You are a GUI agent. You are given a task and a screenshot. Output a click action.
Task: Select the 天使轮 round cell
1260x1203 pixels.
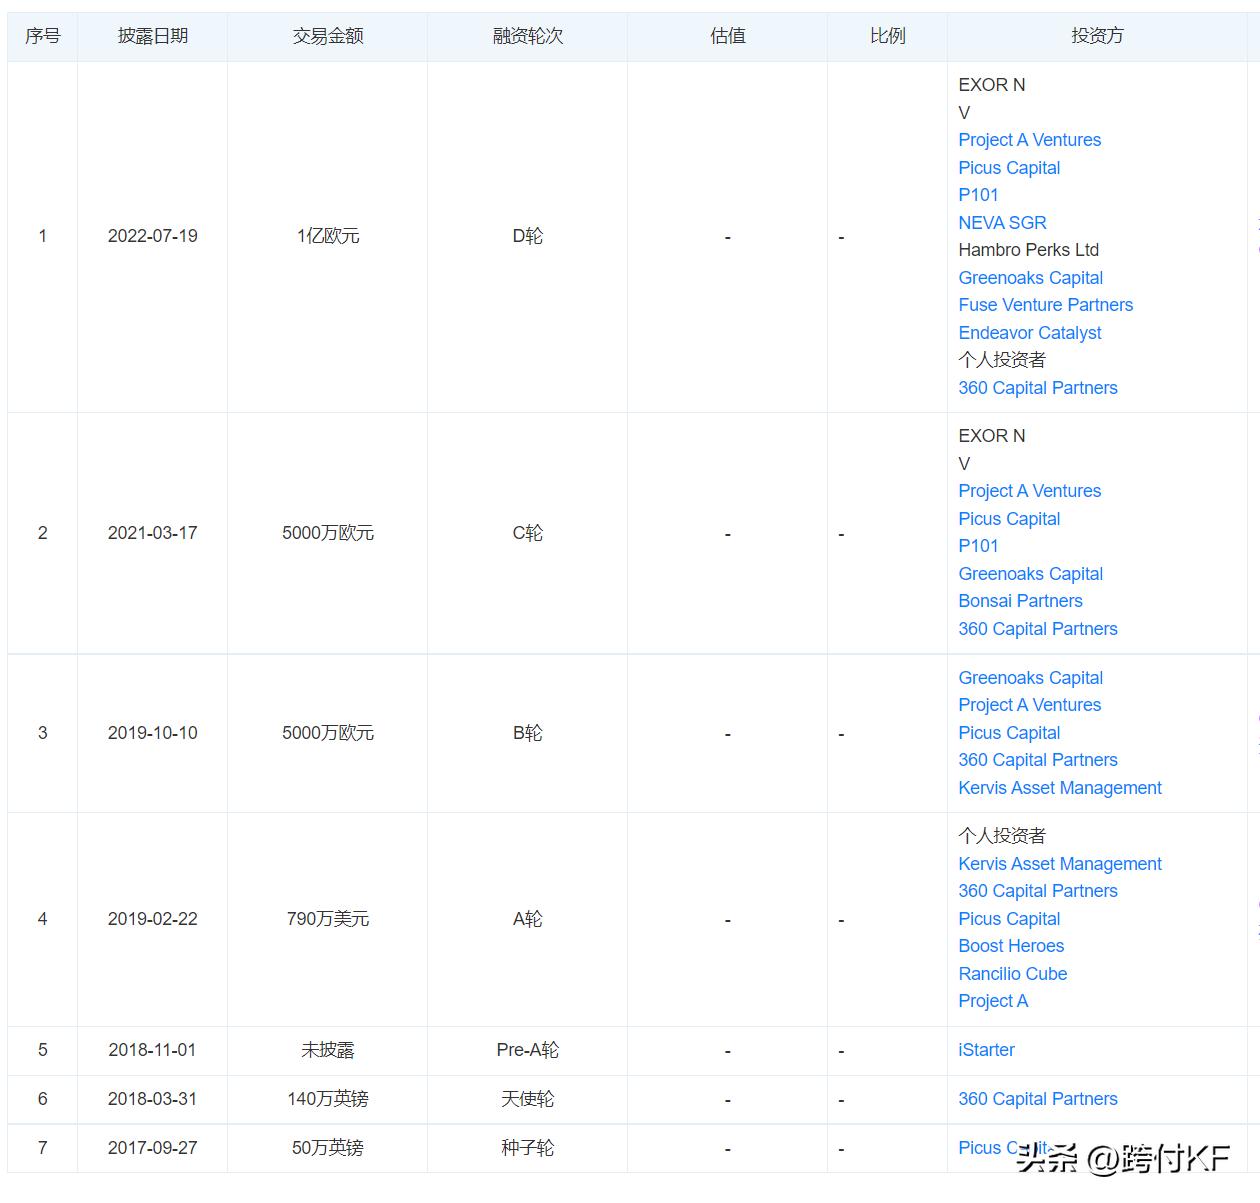[527, 1099]
